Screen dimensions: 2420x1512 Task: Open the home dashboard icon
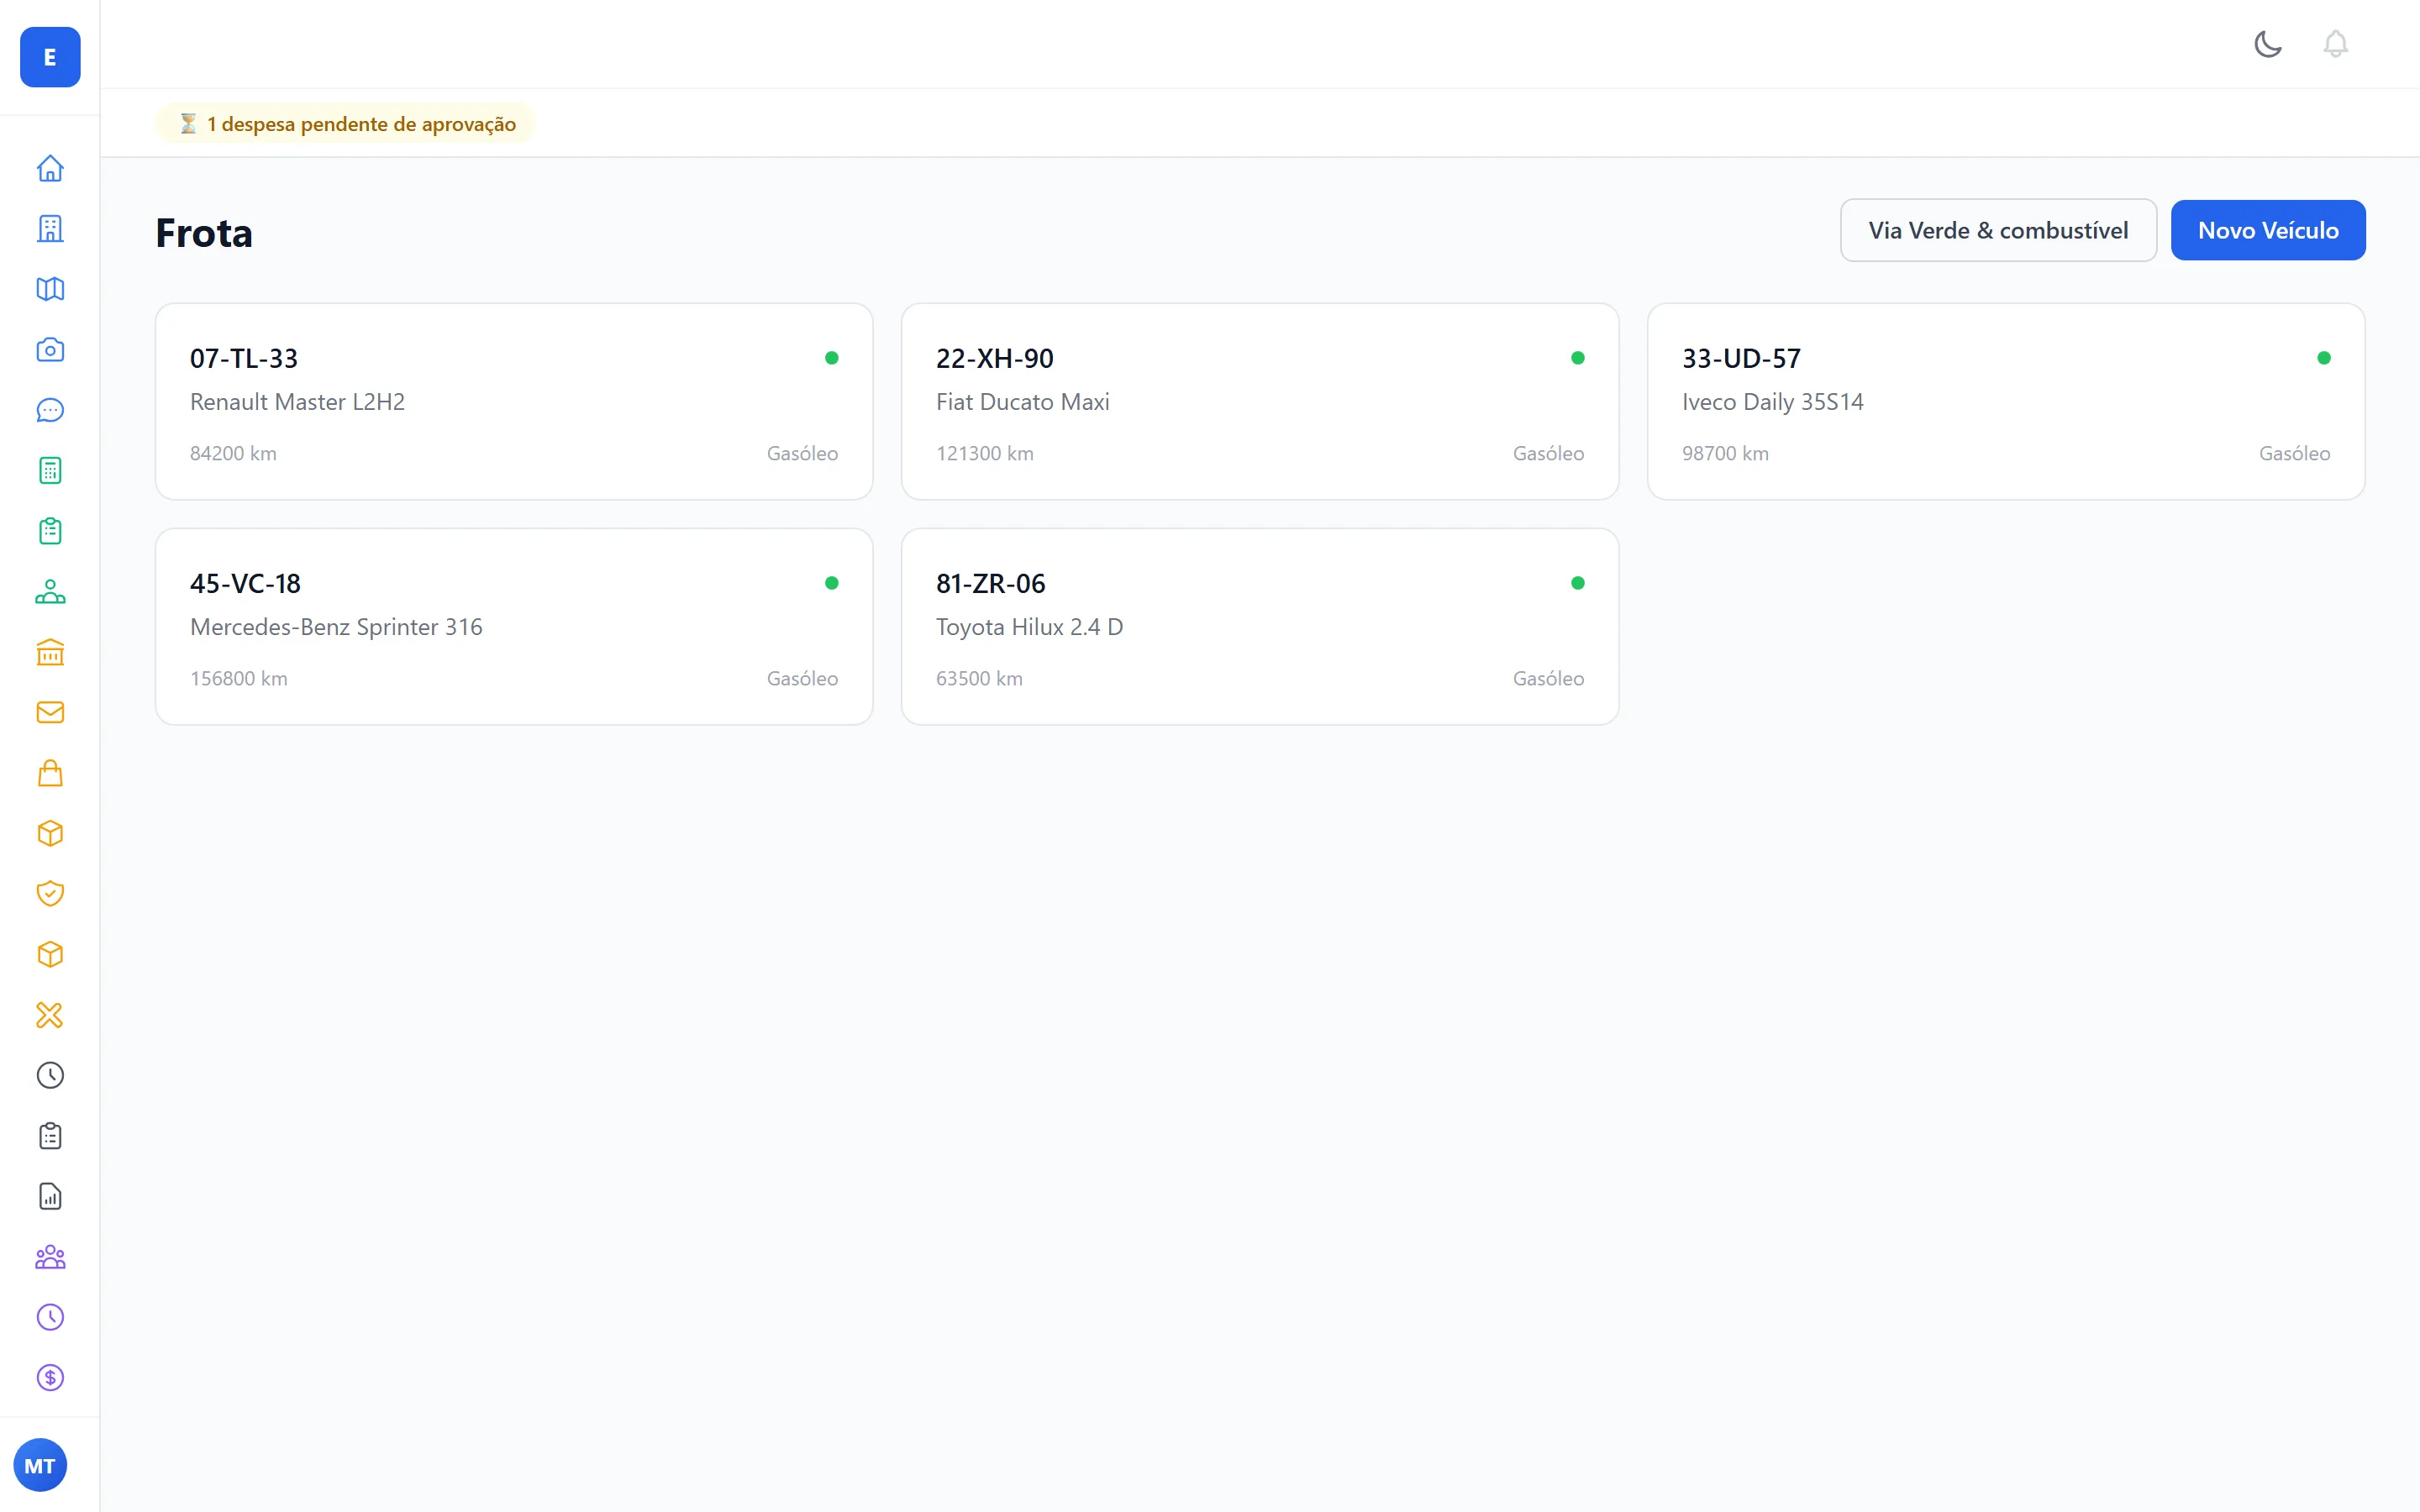tap(50, 168)
